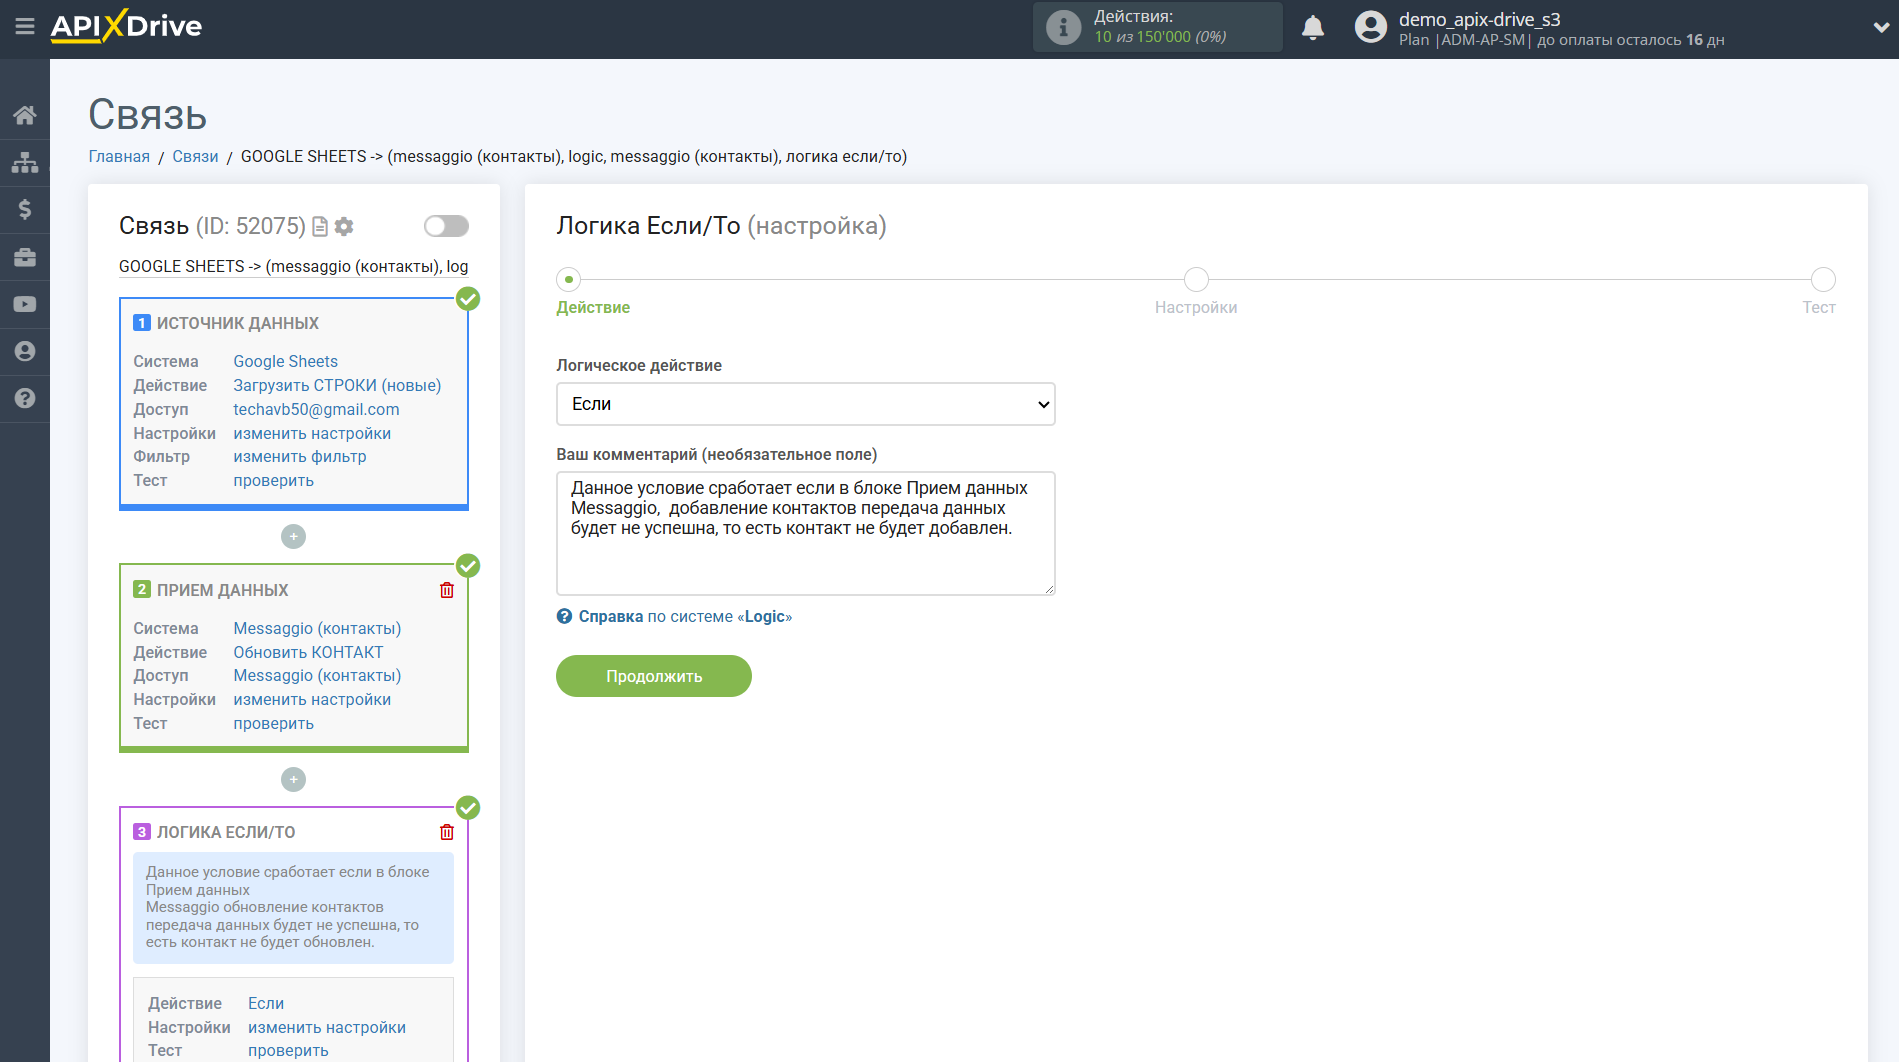The height and width of the screenshot is (1062, 1899).
Task: Open the hamburger menu in the header
Action: pyautogui.click(x=25, y=27)
